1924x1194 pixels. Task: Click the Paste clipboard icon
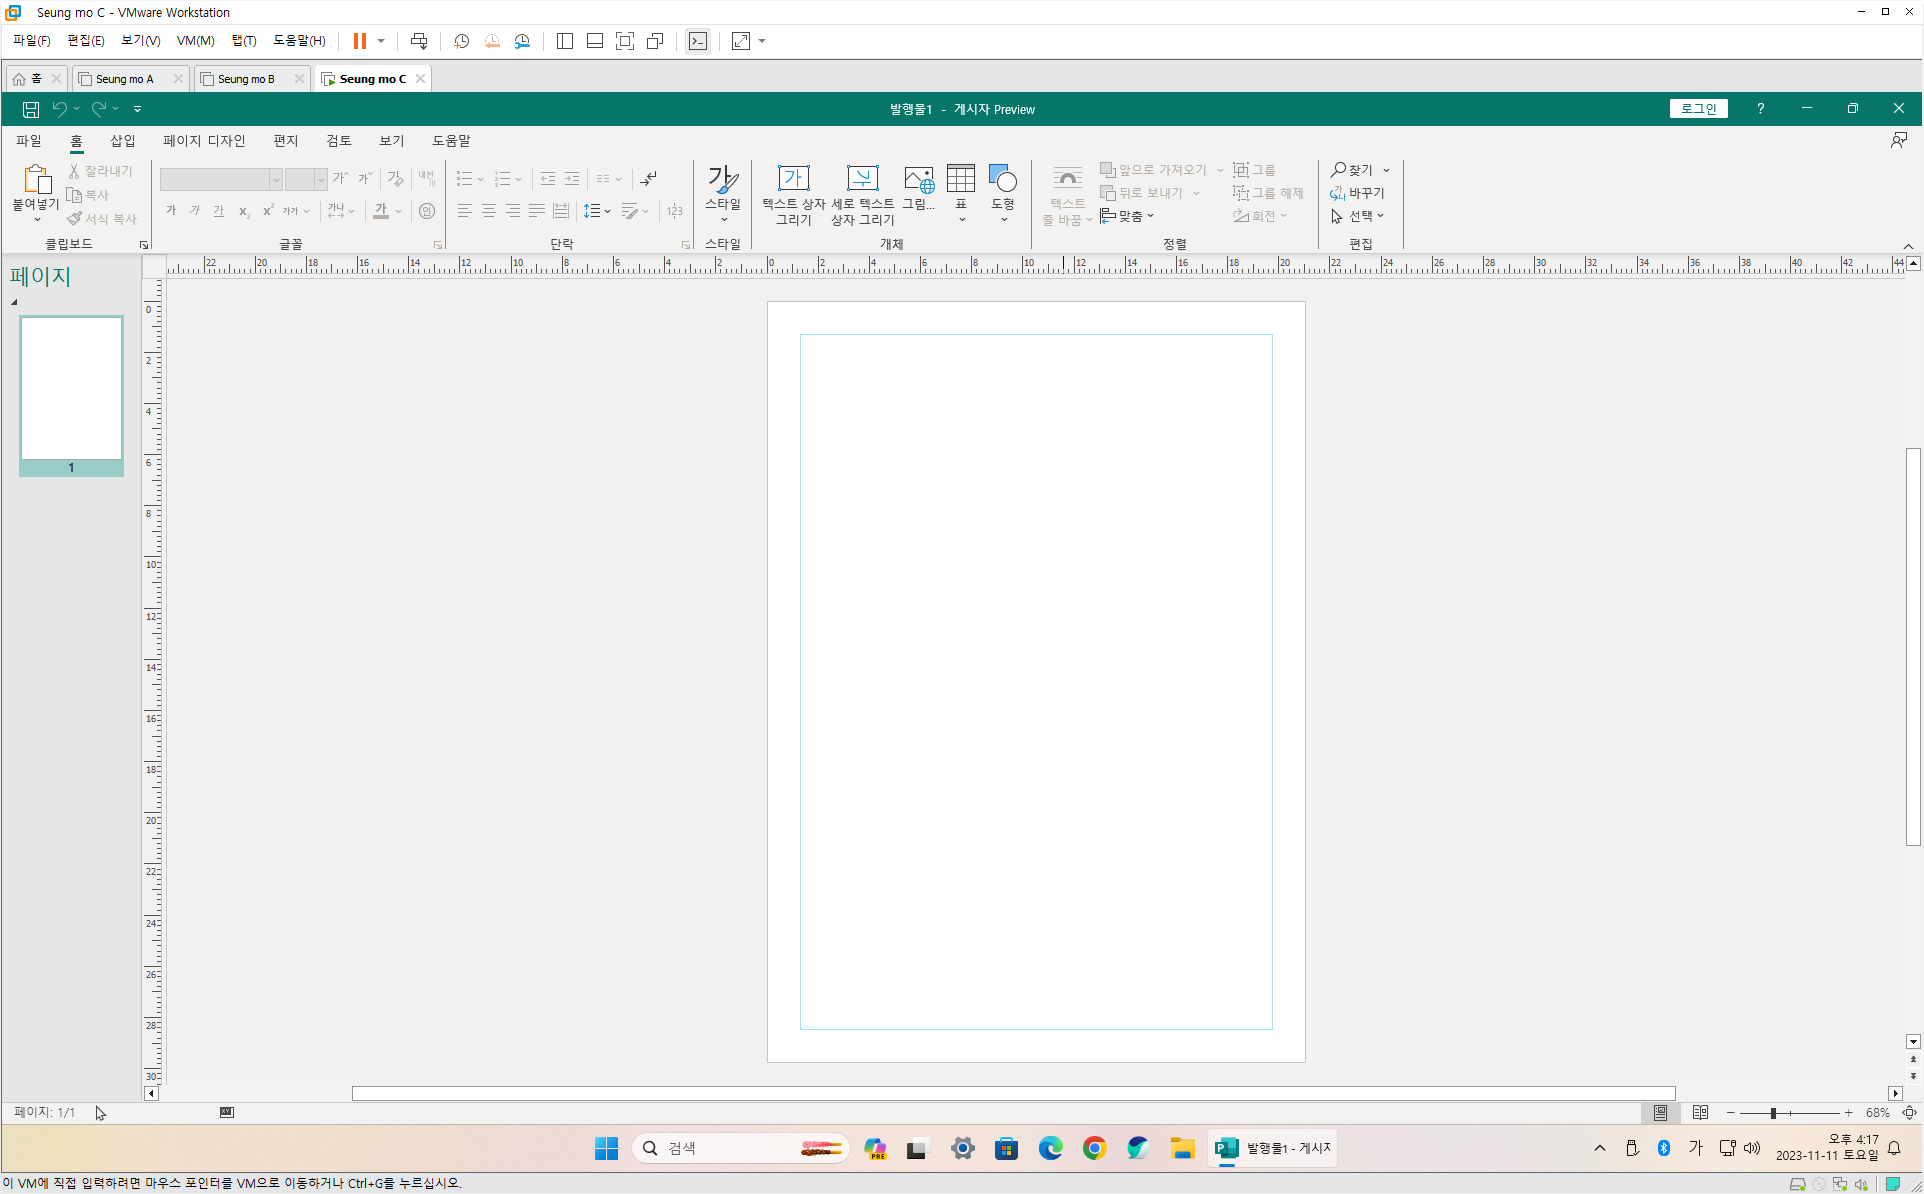coord(36,182)
